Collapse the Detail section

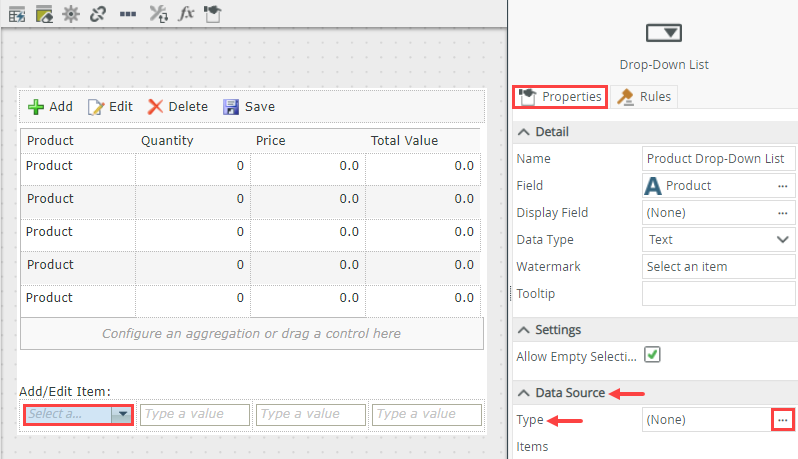coord(523,132)
